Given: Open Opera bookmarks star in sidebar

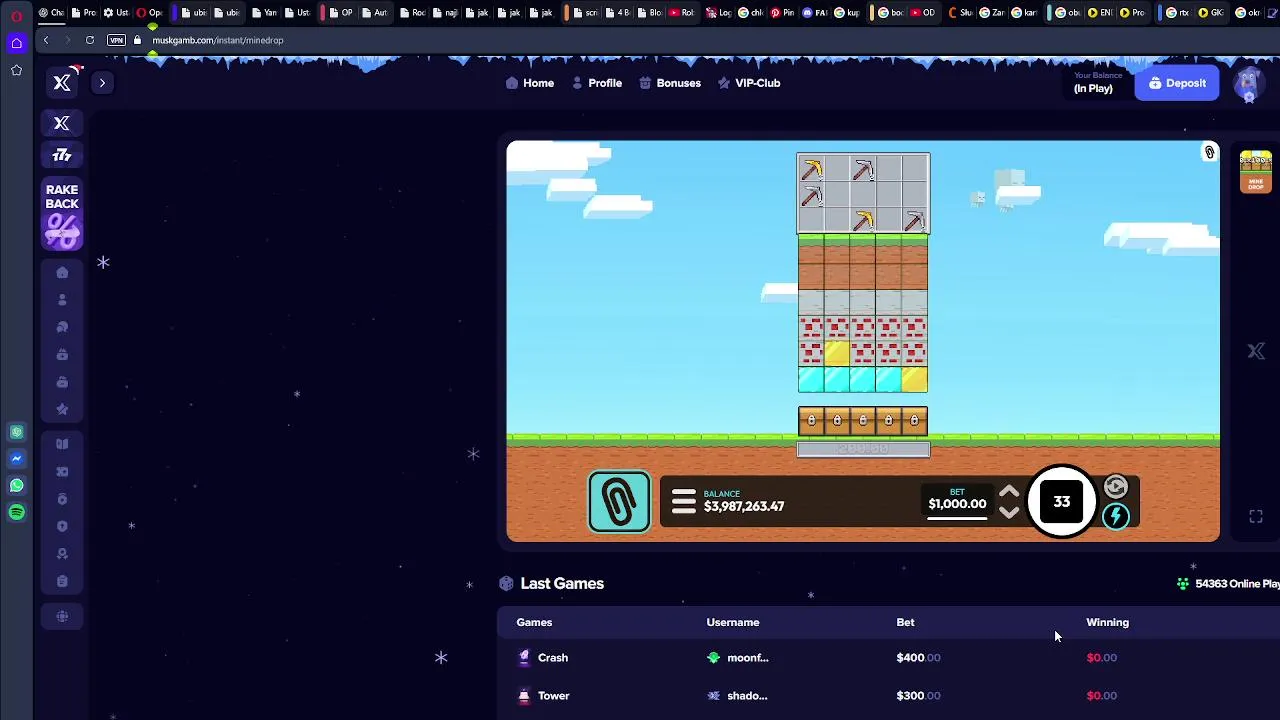Looking at the screenshot, I should coord(16,70).
